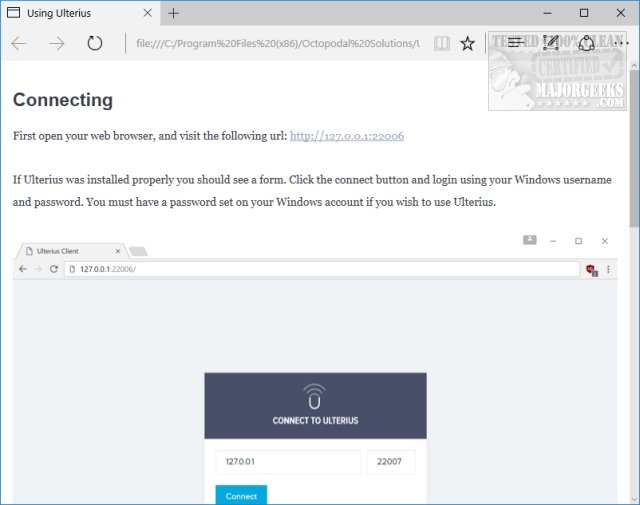
Task: Click the blue Connect button
Action: click(x=241, y=495)
